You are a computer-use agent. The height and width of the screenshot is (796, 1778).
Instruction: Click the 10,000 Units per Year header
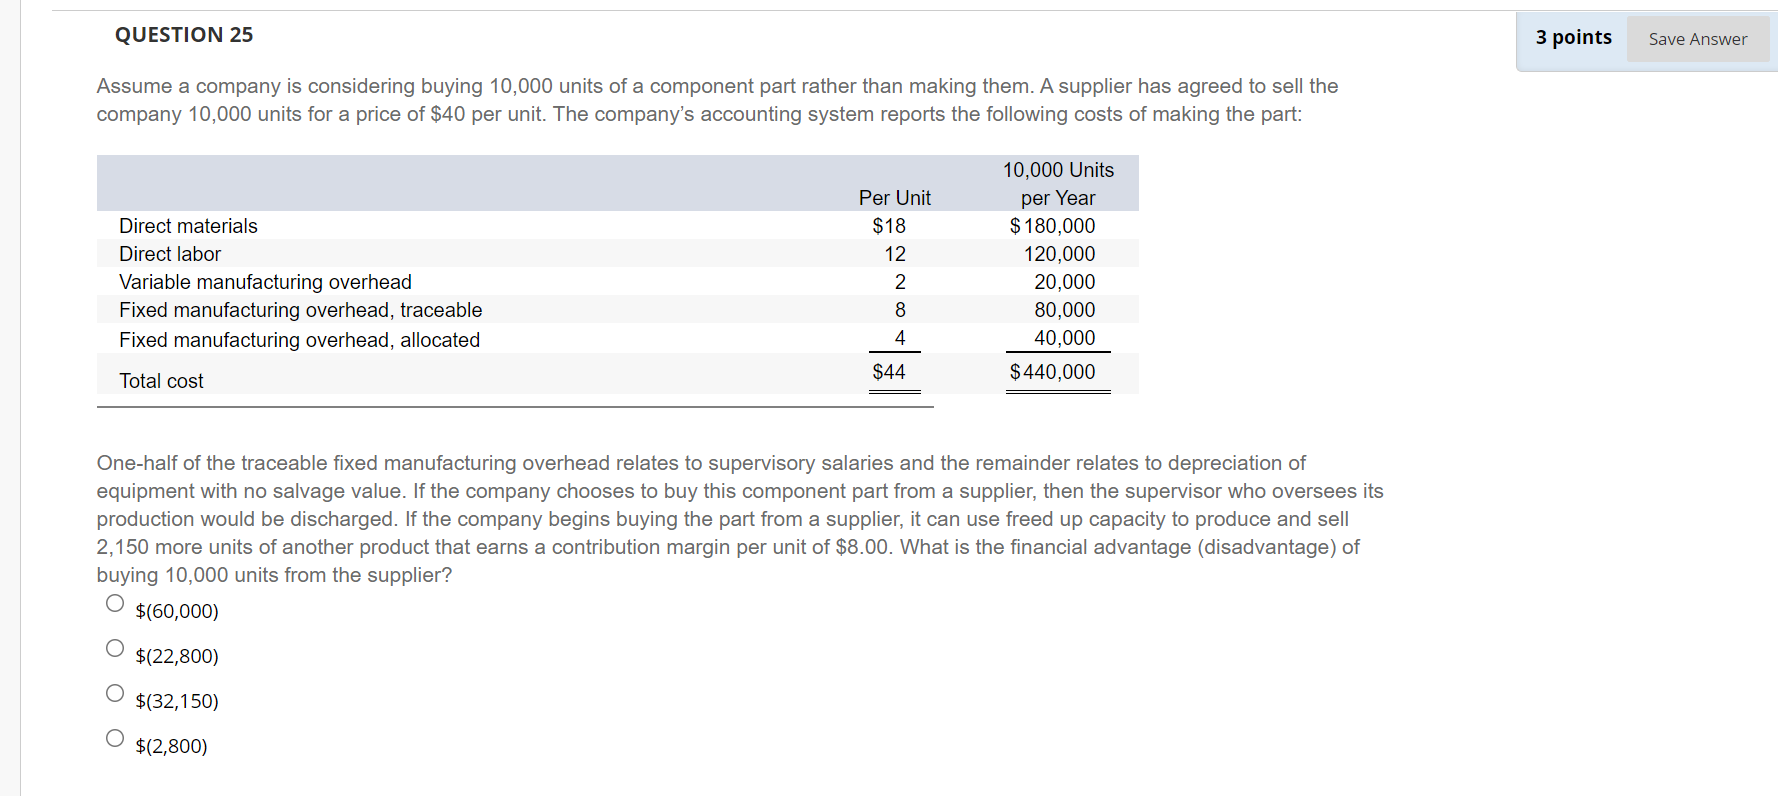pos(1057,184)
